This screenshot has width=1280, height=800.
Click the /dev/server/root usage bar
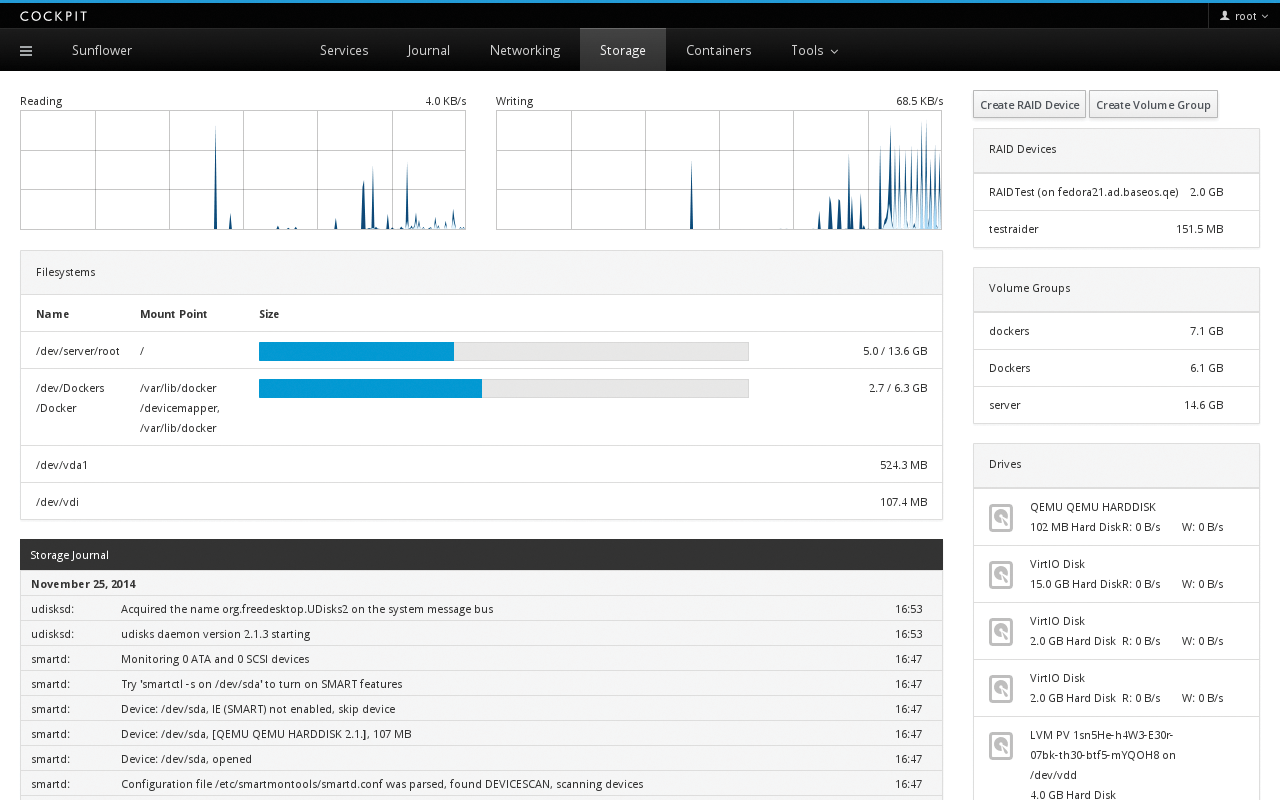tap(503, 351)
